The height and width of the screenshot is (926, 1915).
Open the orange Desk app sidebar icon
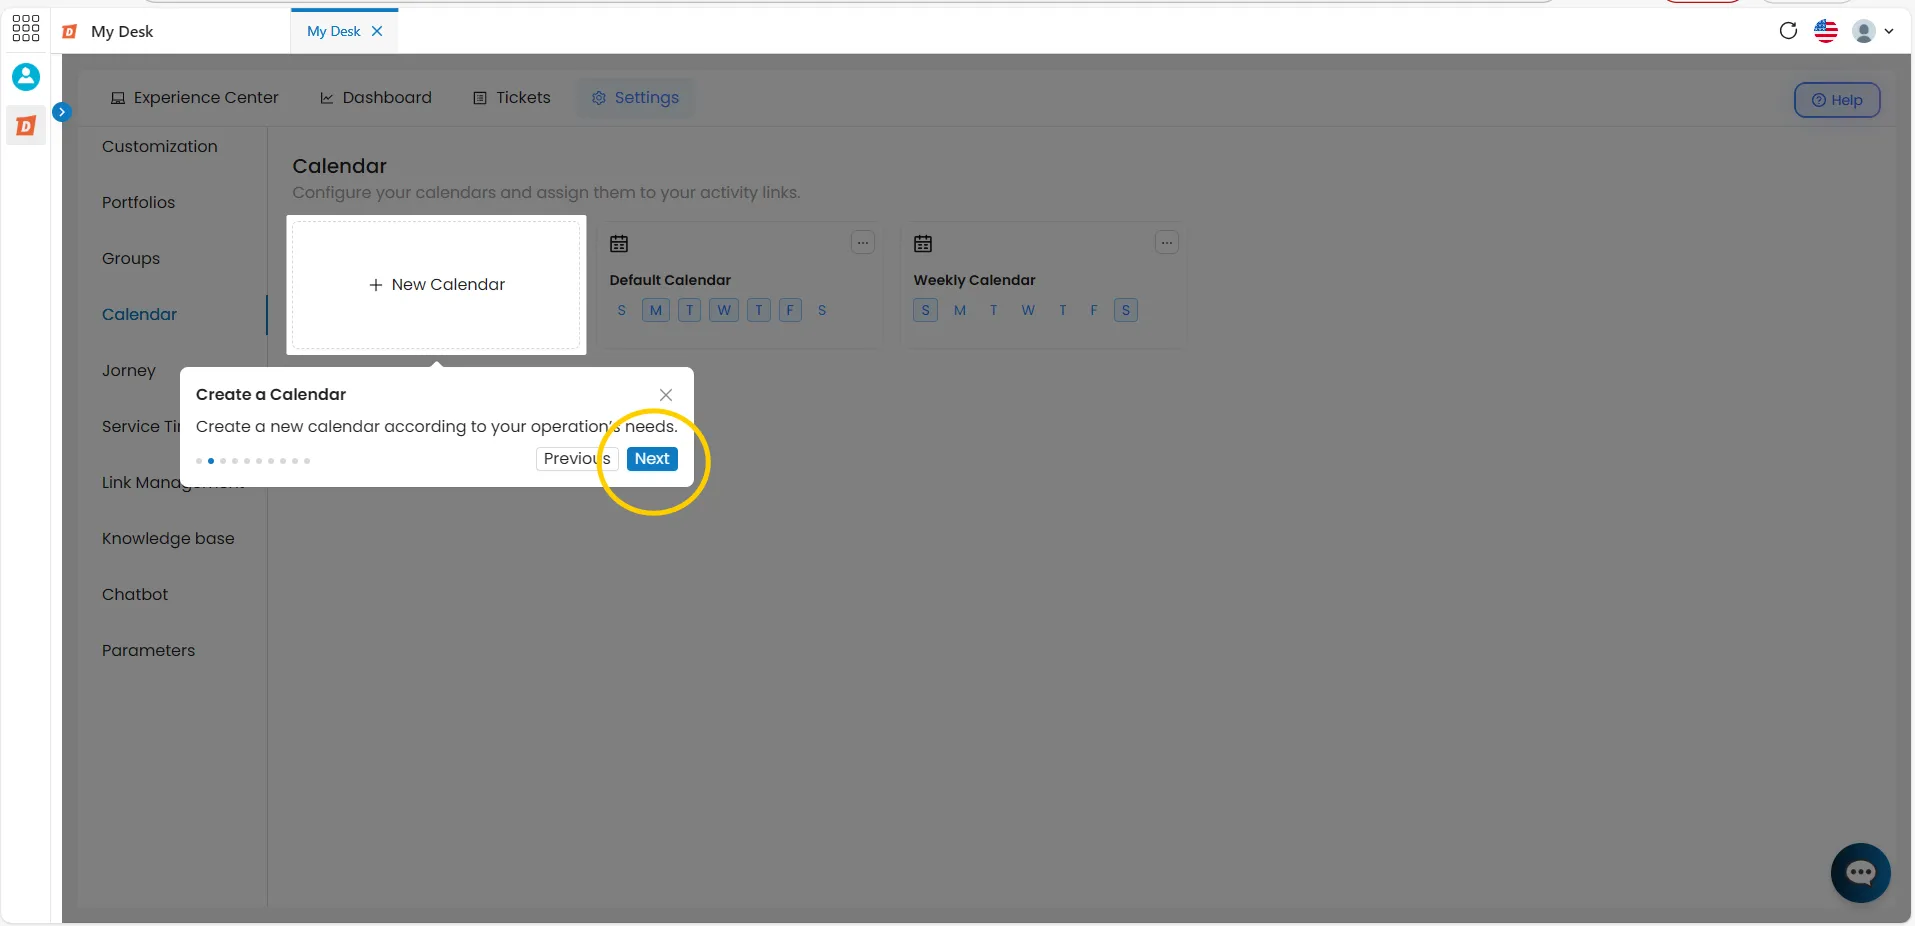click(26, 126)
